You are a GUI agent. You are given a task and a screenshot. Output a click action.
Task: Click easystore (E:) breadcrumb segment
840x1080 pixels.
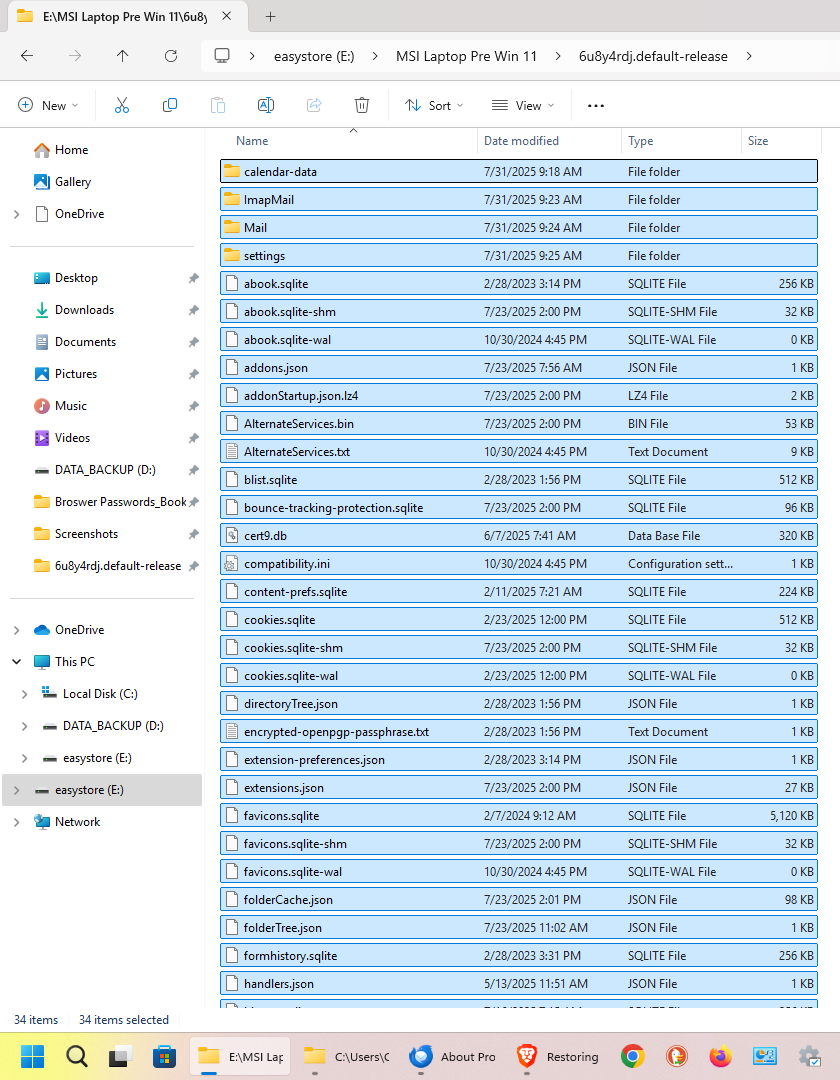click(x=314, y=56)
